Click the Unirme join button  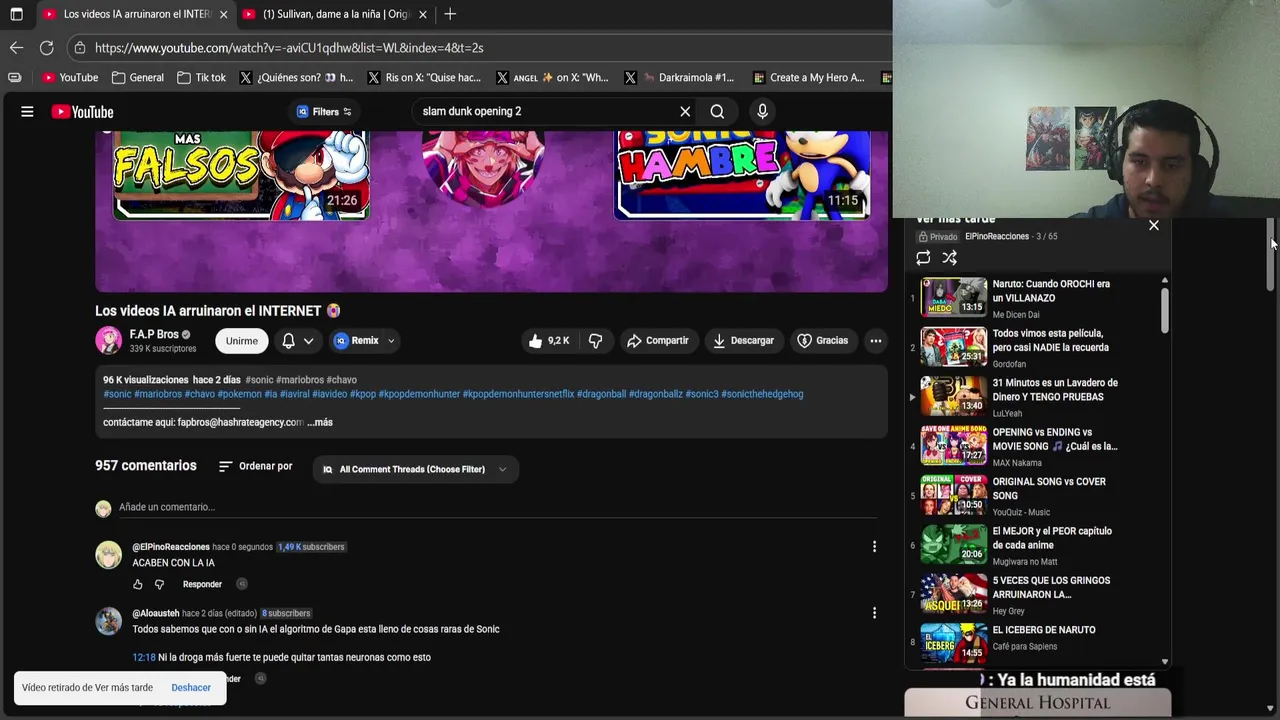click(241, 341)
